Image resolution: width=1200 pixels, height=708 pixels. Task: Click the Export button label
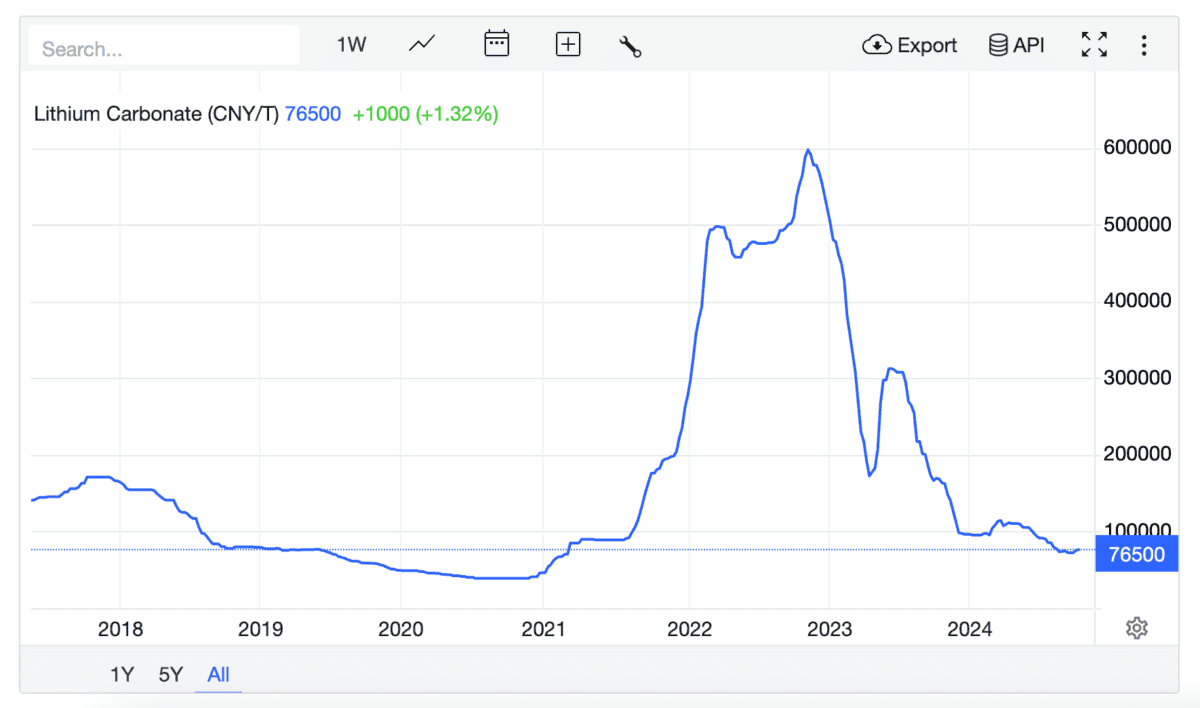(x=927, y=45)
